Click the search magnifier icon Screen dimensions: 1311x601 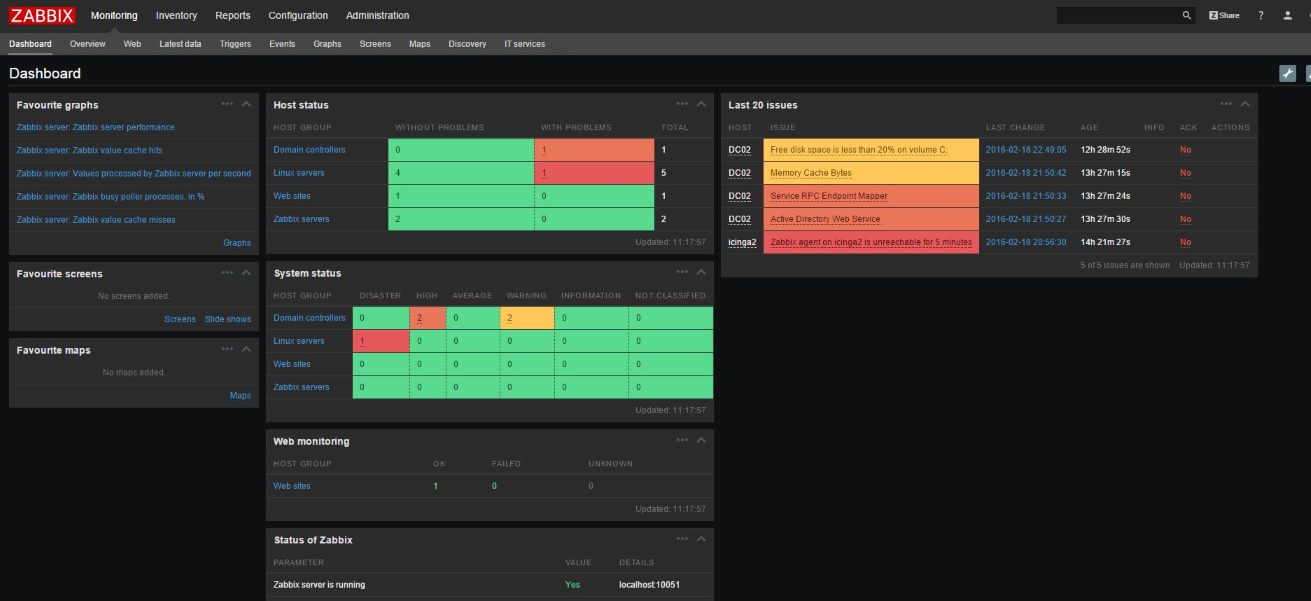coord(1187,16)
